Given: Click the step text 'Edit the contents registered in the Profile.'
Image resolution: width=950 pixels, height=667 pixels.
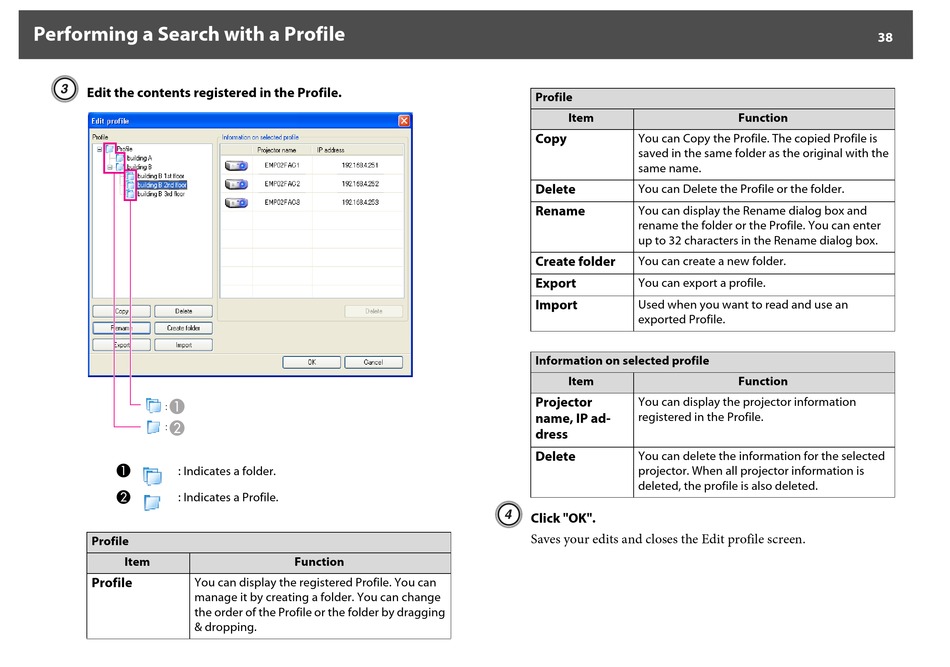Looking at the screenshot, I should 214,93.
